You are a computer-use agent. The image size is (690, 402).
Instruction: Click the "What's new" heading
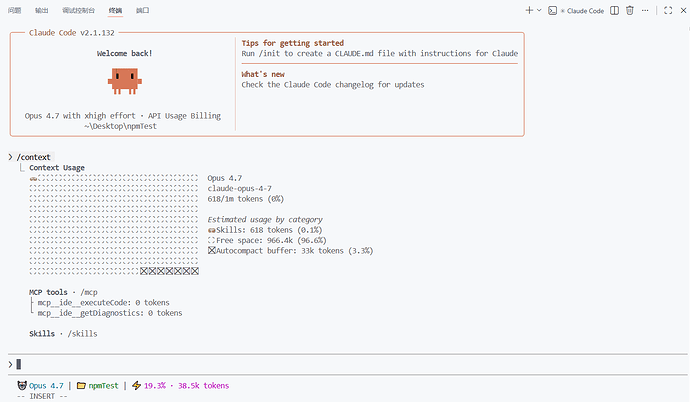pyautogui.click(x=263, y=74)
